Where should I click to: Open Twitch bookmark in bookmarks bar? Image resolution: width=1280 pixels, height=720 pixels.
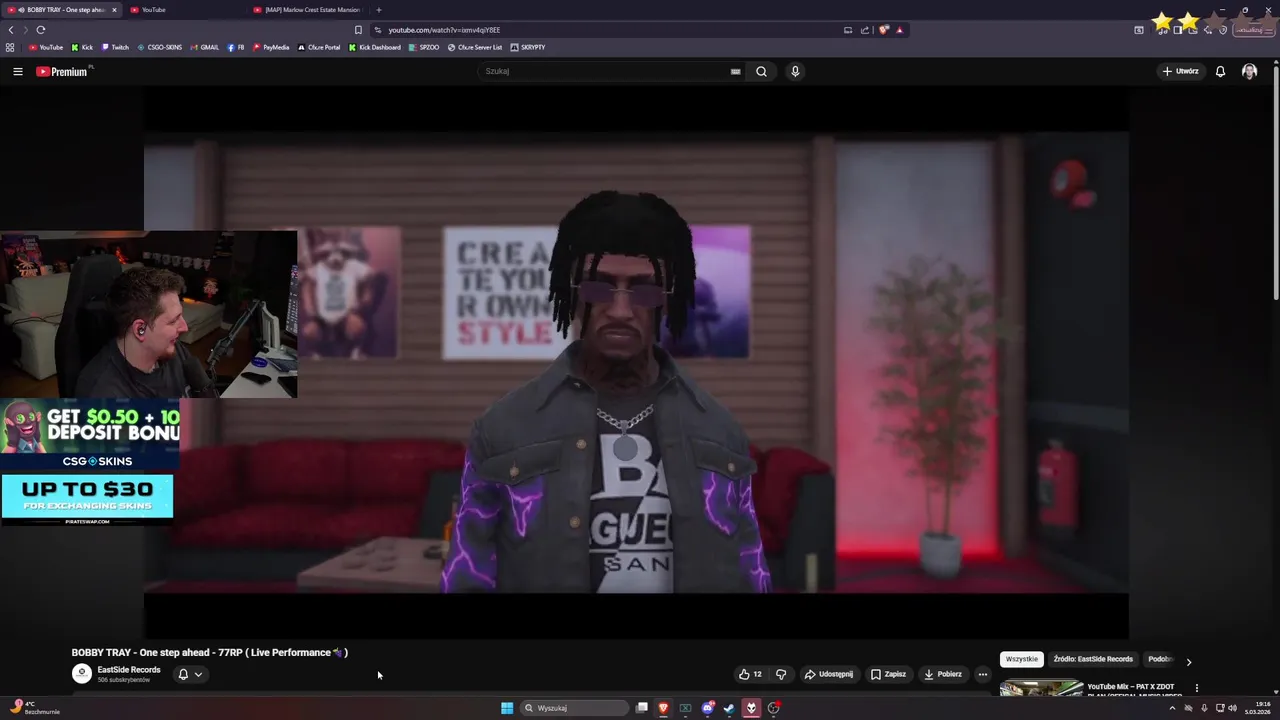(115, 47)
